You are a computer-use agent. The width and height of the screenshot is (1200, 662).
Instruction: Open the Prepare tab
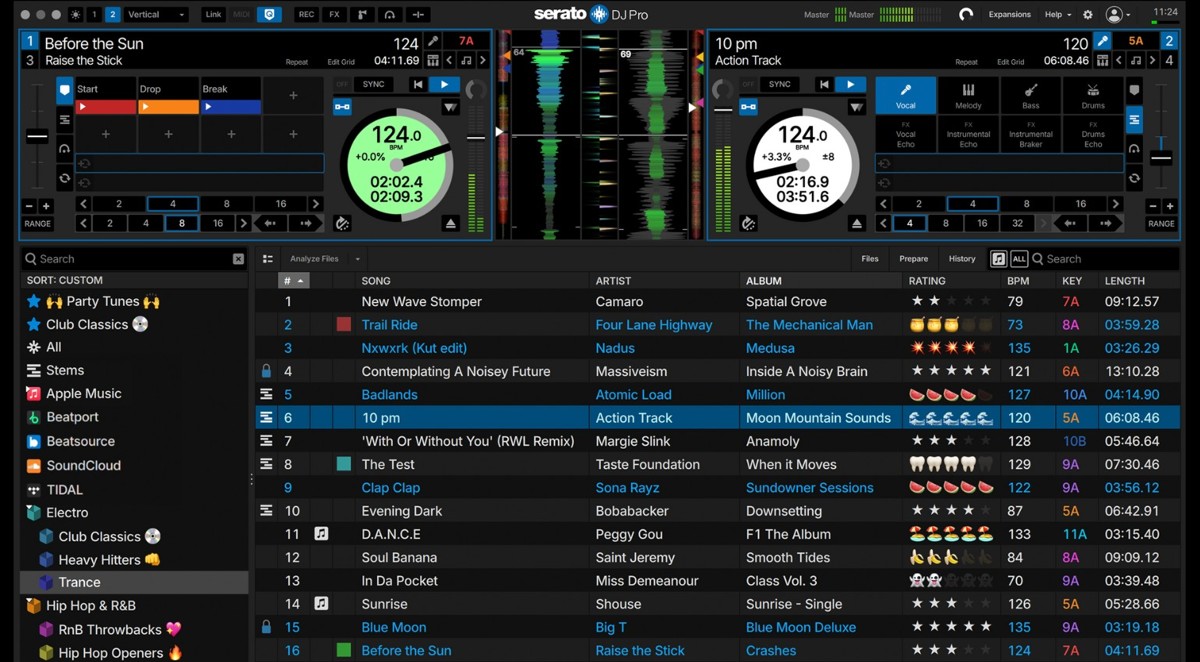click(913, 259)
